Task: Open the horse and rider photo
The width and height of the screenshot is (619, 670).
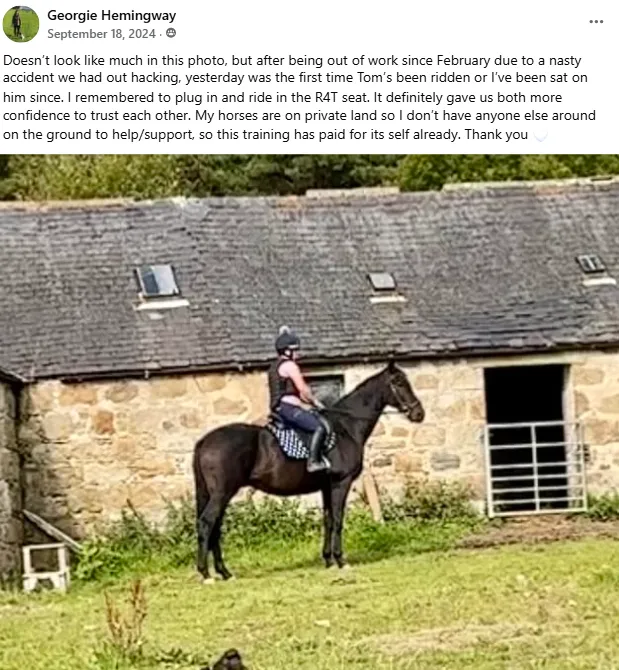Action: tap(309, 412)
